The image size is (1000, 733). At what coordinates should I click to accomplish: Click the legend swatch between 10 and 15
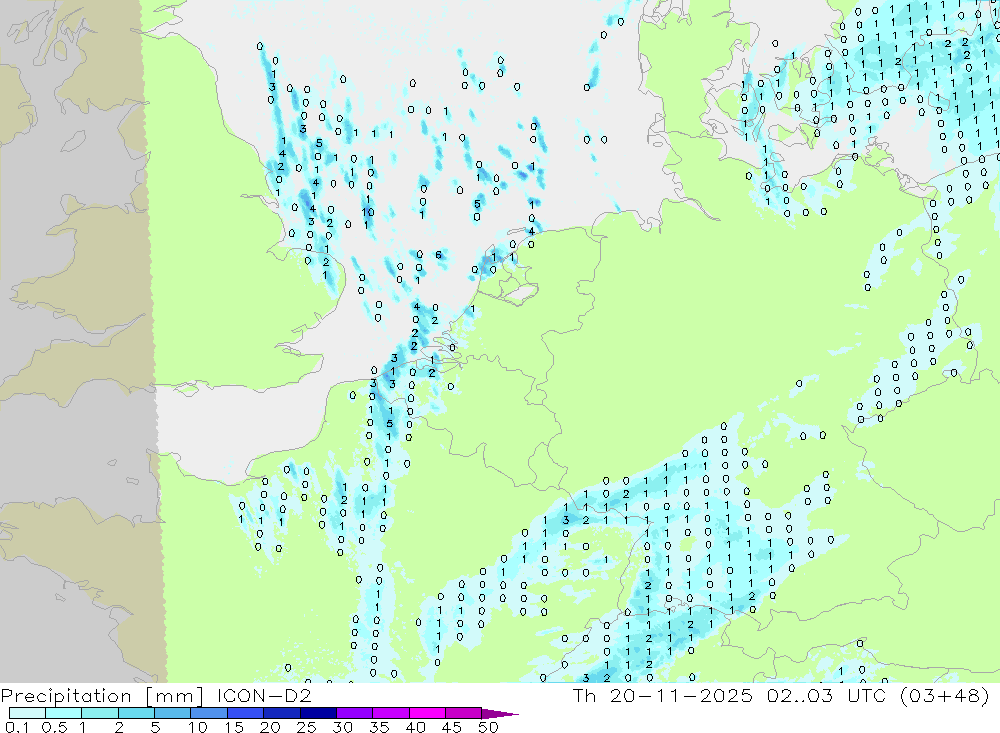209,713
